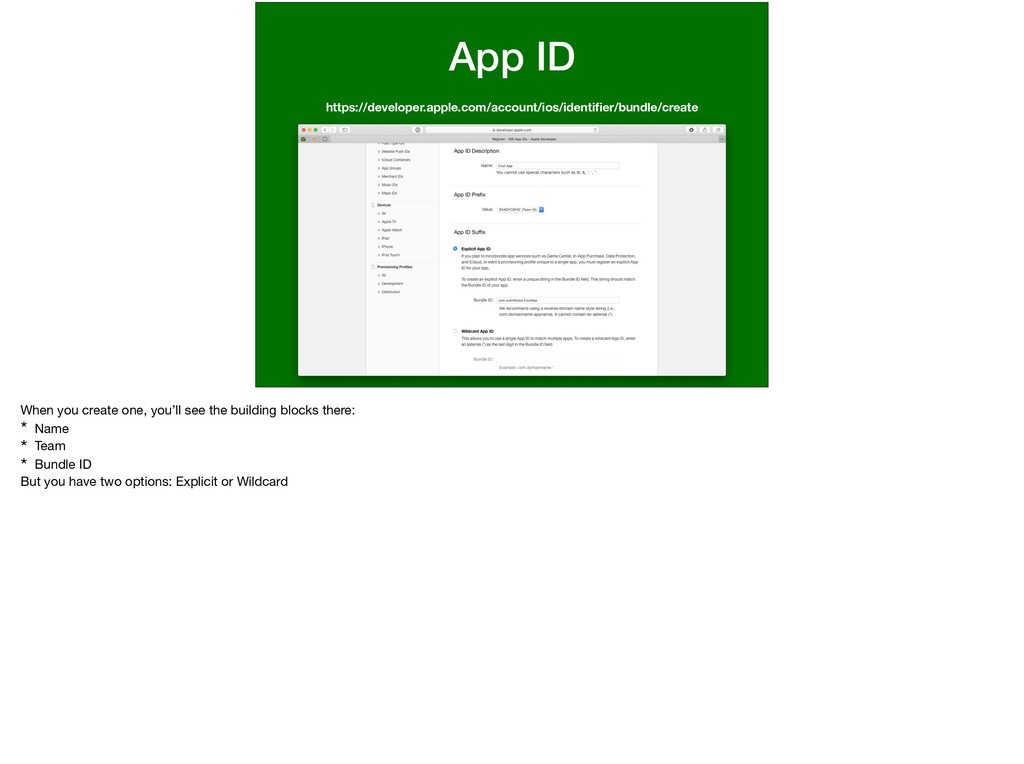Open the third pinned tab
Screen dimensions: 1024x764
tap(325, 139)
